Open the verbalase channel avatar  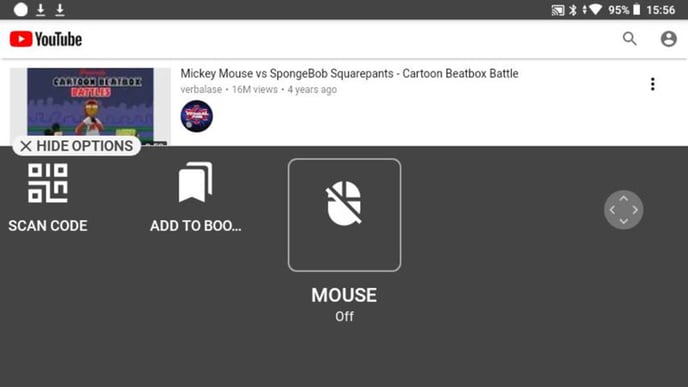click(x=197, y=116)
